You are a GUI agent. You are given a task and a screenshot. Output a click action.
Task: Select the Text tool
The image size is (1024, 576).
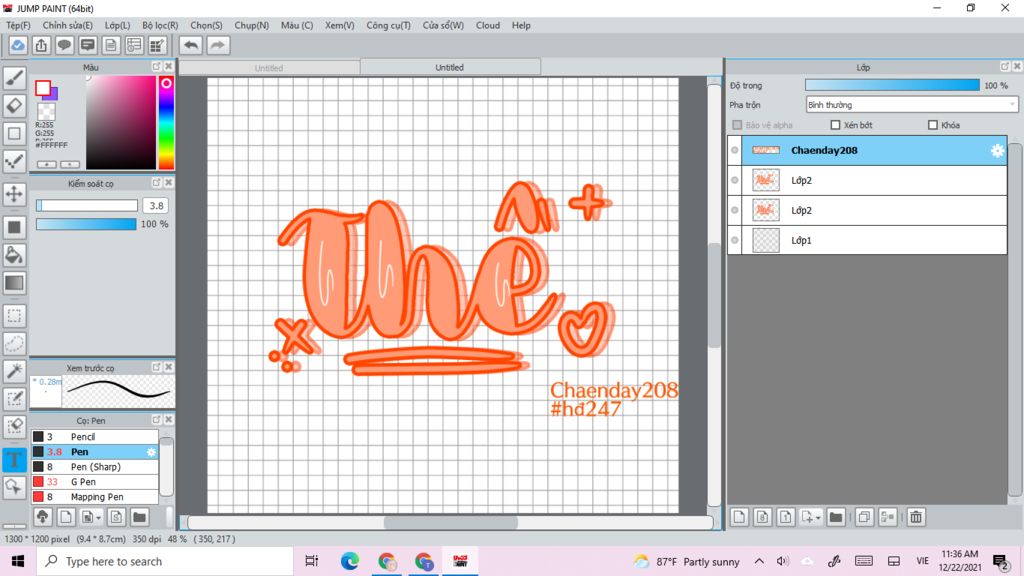(x=14, y=459)
